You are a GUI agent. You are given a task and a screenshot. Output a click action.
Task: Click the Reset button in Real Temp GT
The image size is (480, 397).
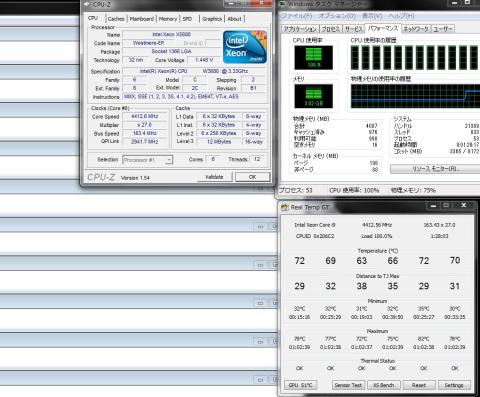(x=419, y=385)
